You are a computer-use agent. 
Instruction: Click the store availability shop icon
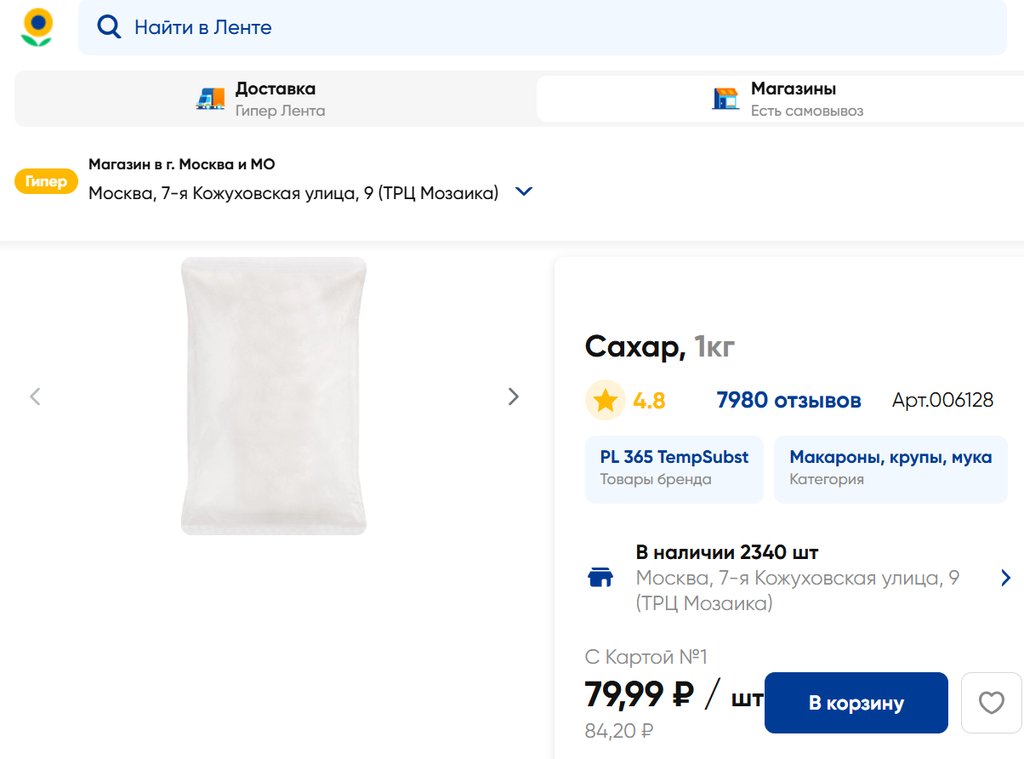600,577
